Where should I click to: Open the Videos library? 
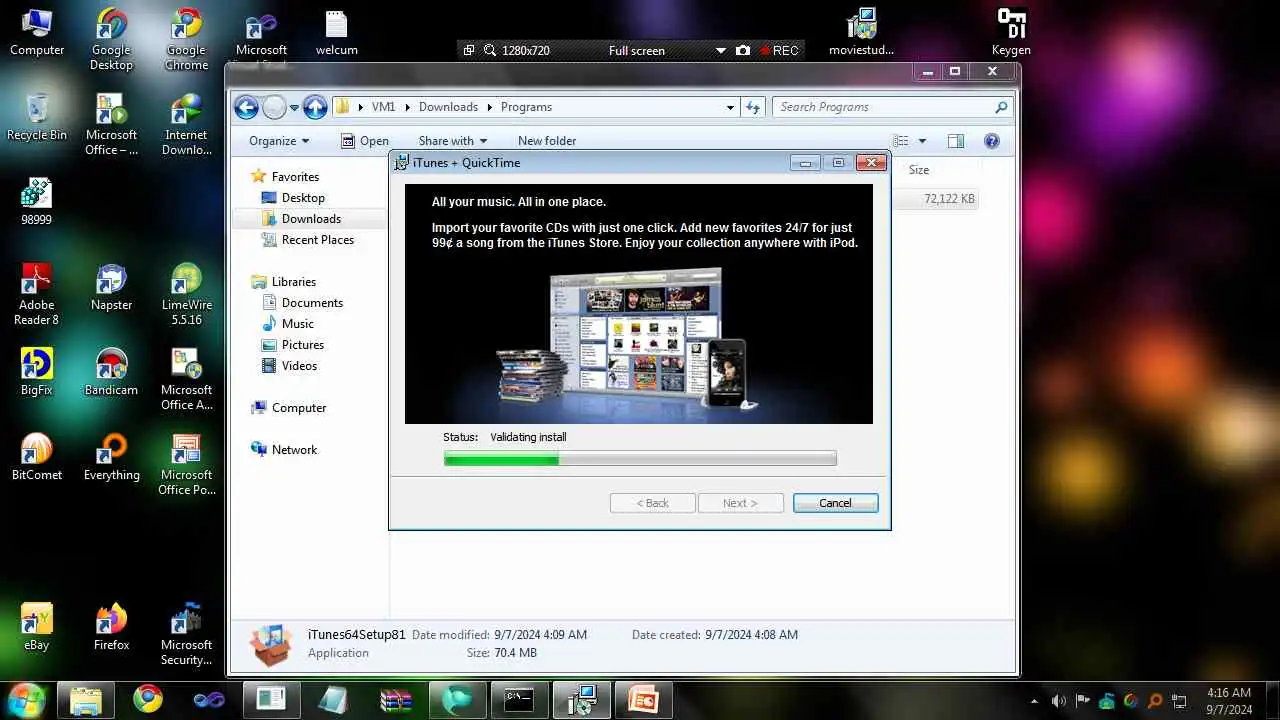pyautogui.click(x=289, y=366)
